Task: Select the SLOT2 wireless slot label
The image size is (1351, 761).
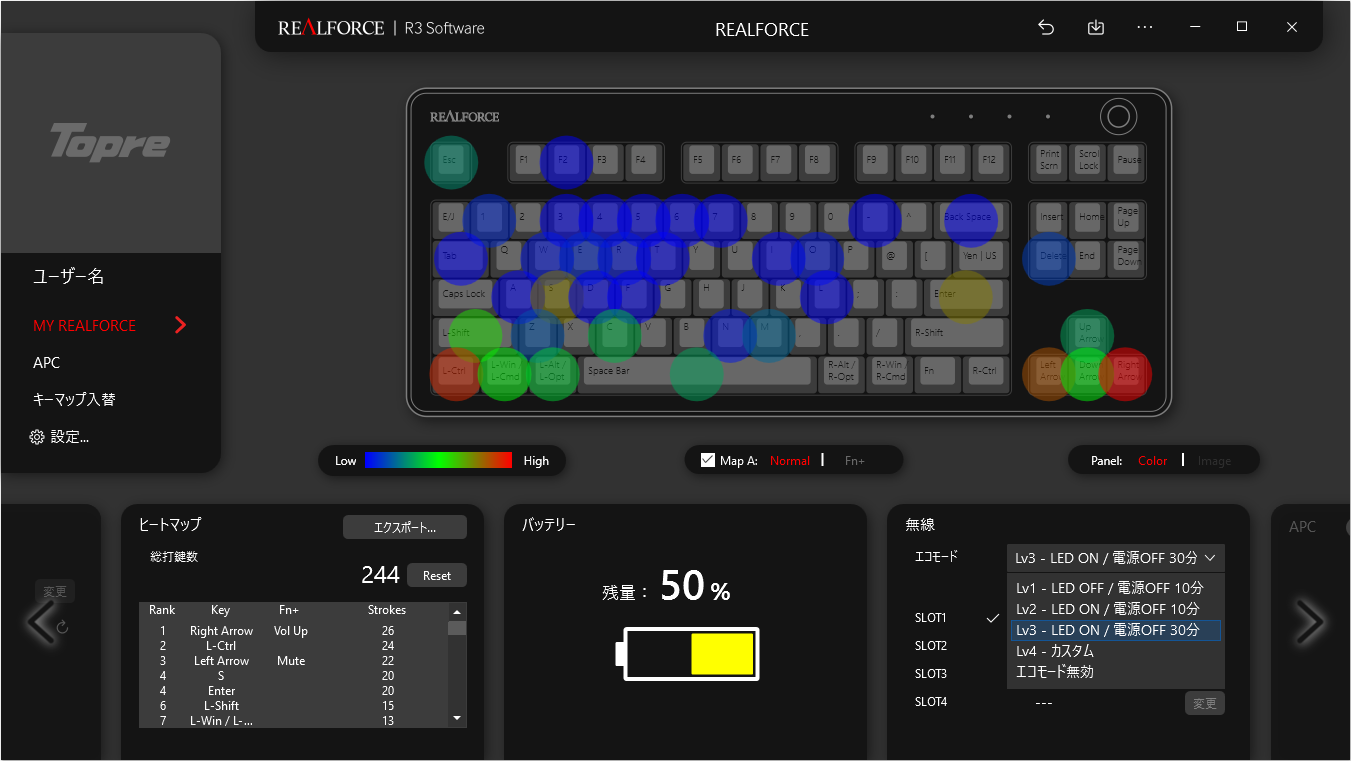Action: click(x=930, y=646)
